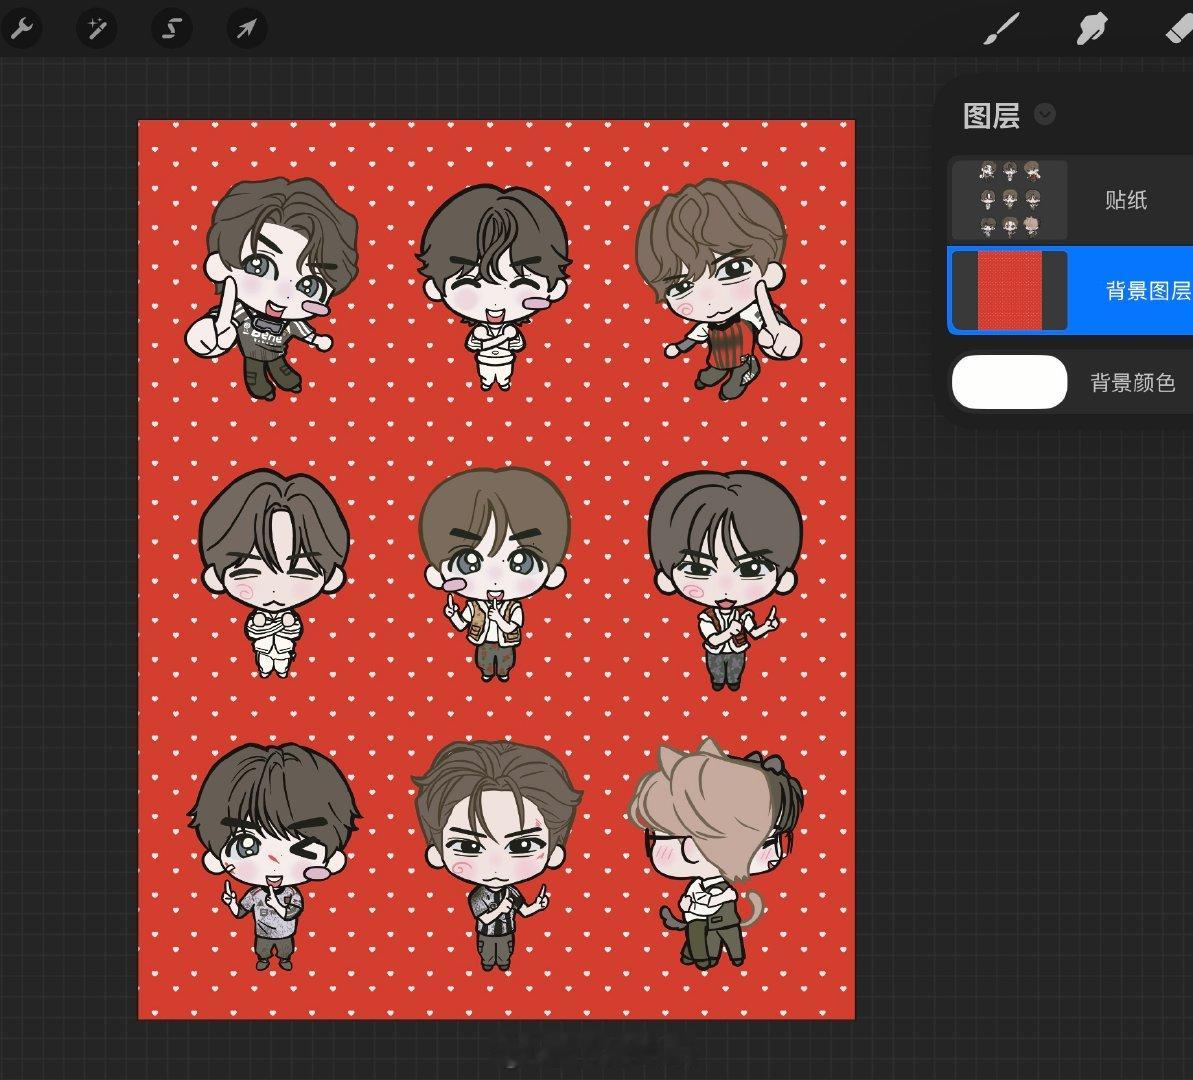Image resolution: width=1193 pixels, height=1080 pixels.
Task: Tap the top-left pointing chibi character
Action: [x=270, y=287]
